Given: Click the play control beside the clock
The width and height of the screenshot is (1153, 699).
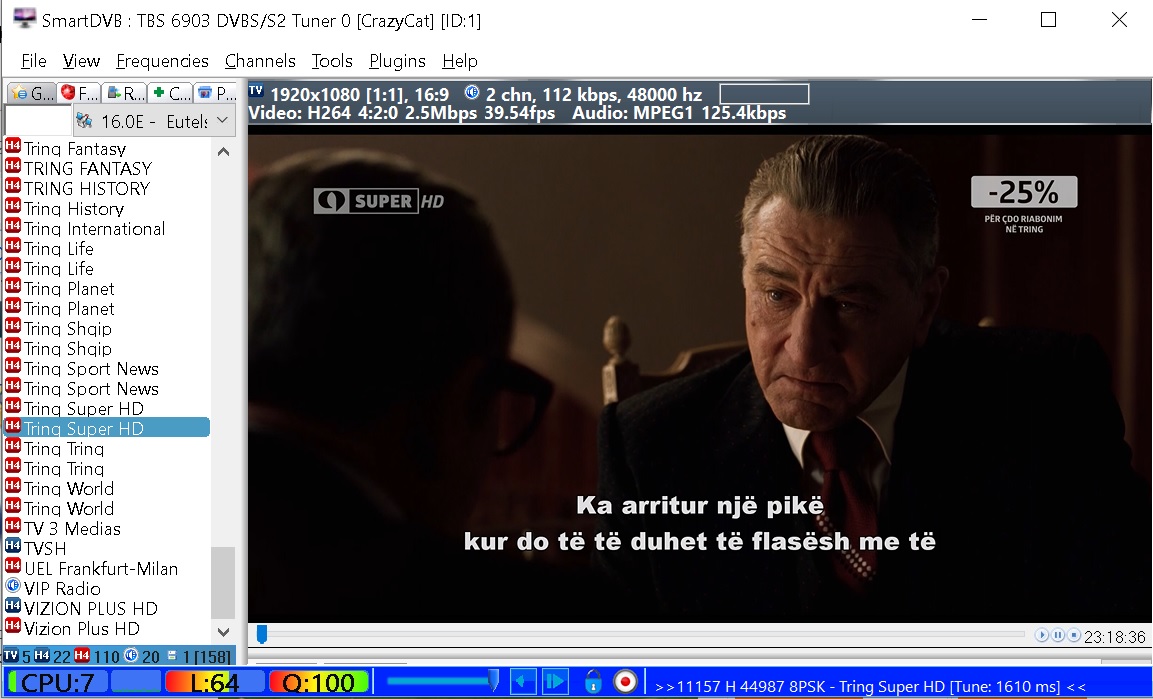Looking at the screenshot, I should pyautogui.click(x=1041, y=635).
